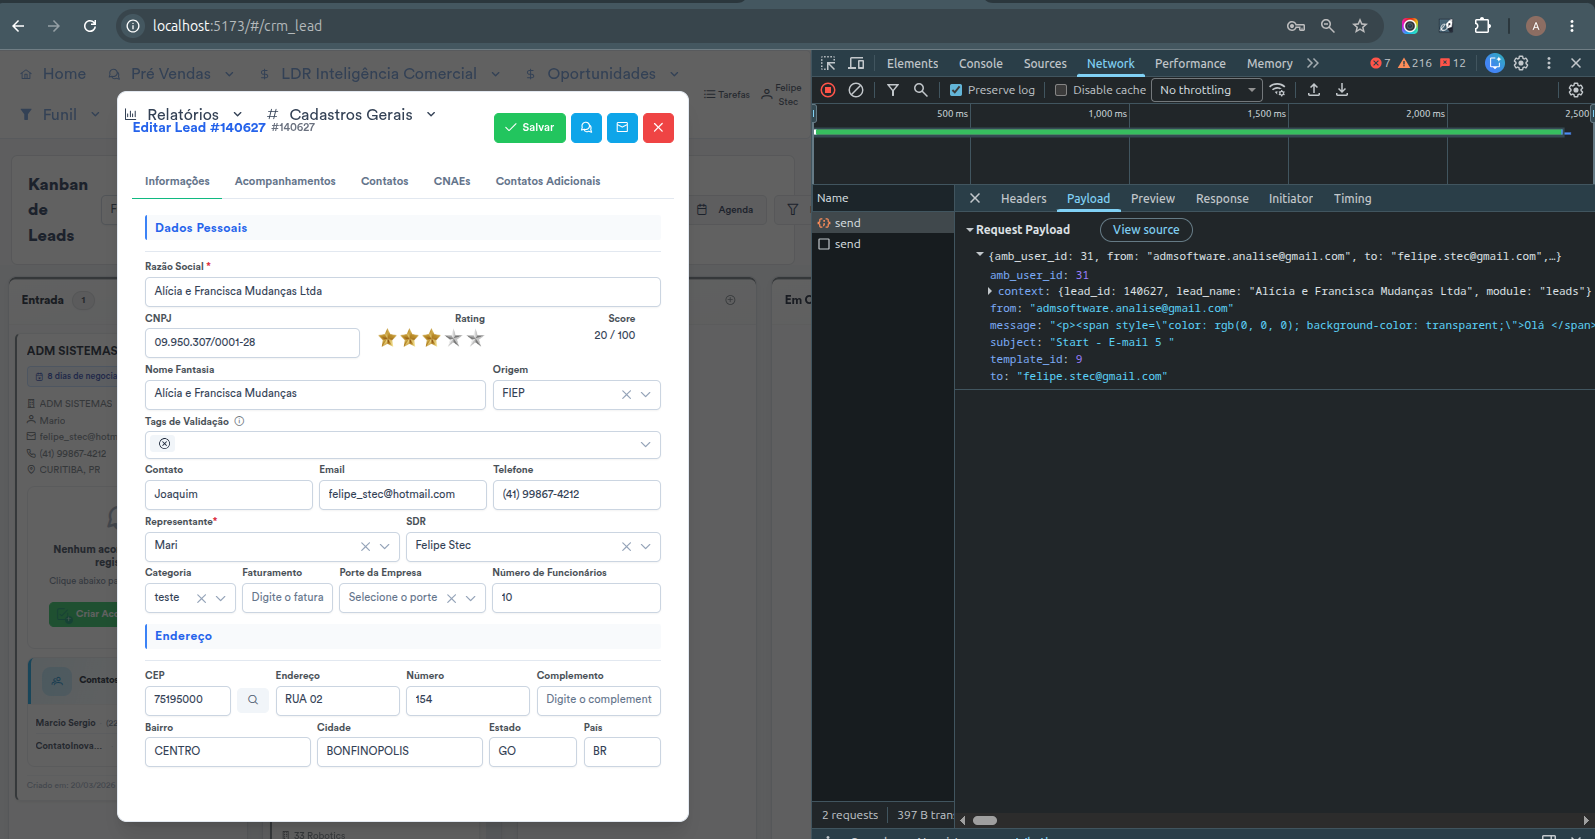1595x839 pixels.
Task: Click the chat icon button beside Salvar
Action: coord(586,128)
